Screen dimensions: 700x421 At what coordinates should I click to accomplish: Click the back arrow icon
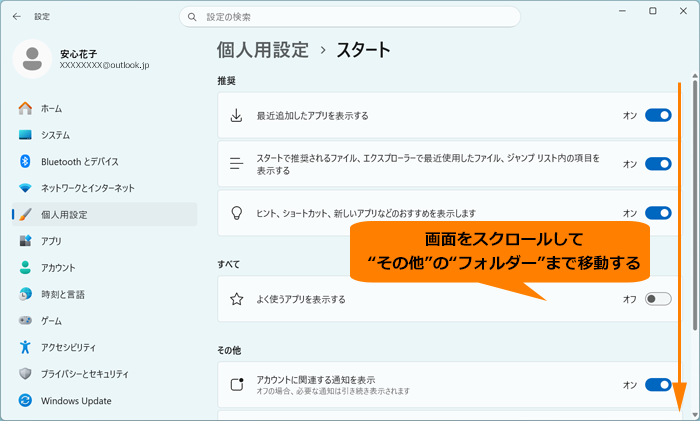tap(17, 17)
